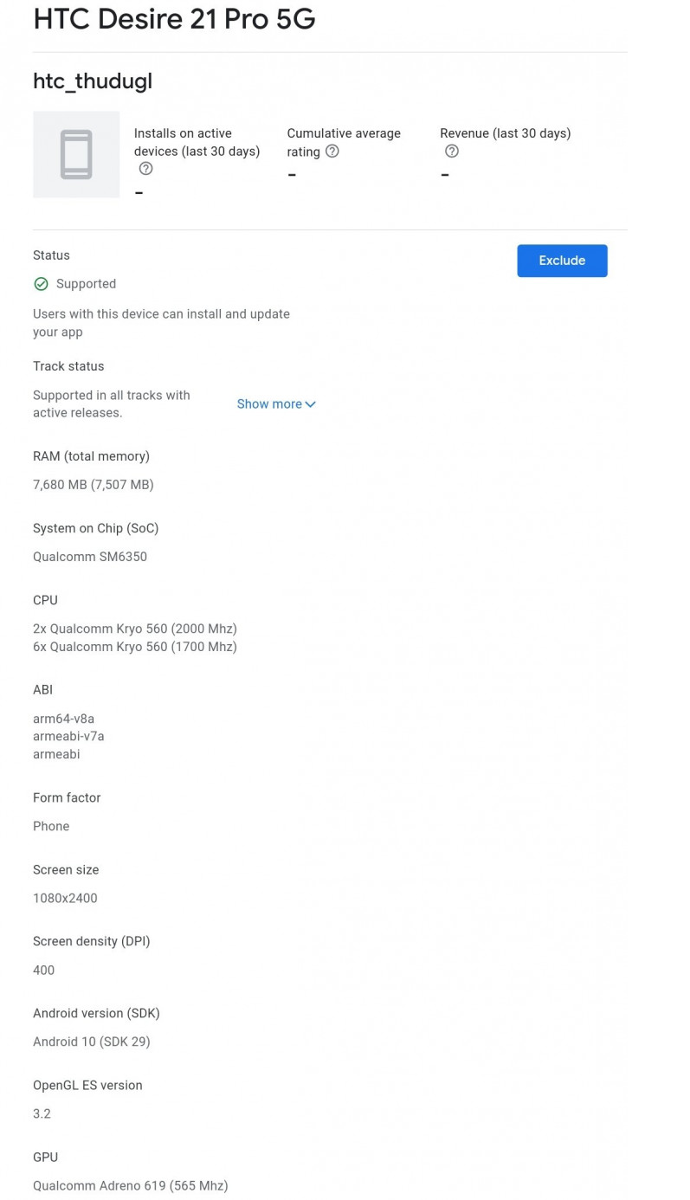This screenshot has height=1200, width=690.
Task: Click the Qualcomm SM6350 SoC value
Action: click(90, 557)
